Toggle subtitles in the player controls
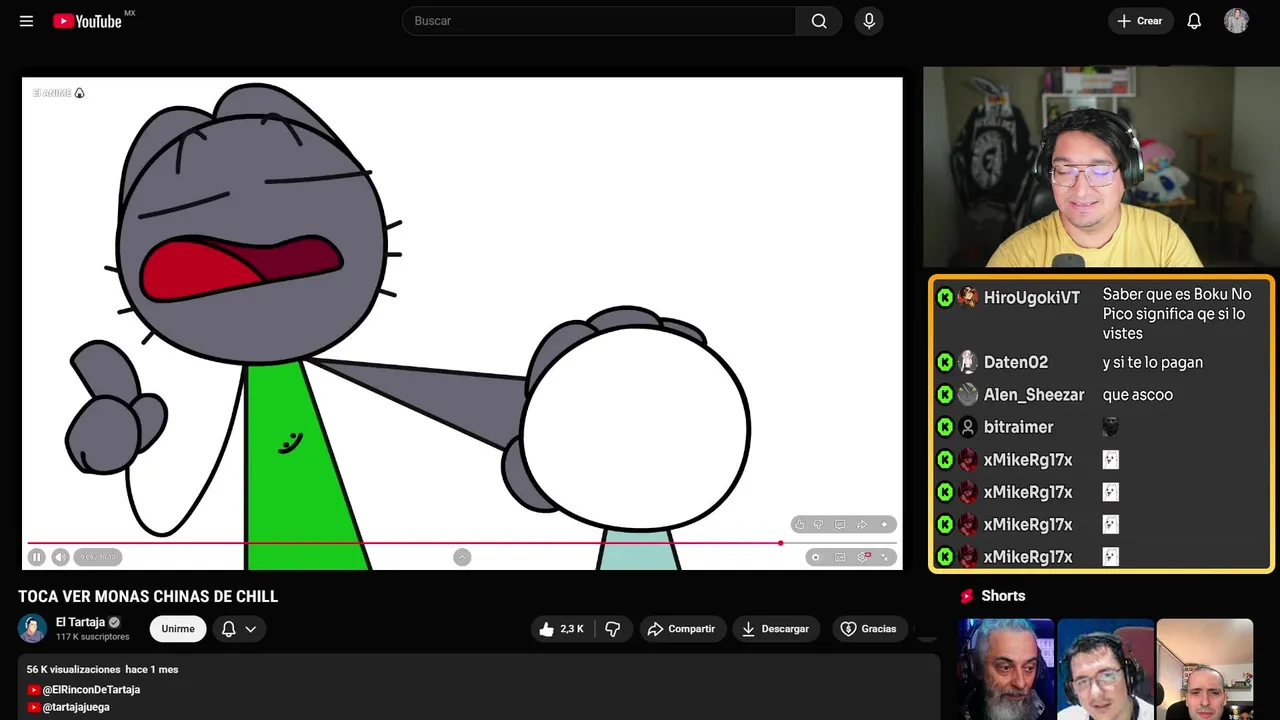This screenshot has width=1280, height=720. coord(840,557)
